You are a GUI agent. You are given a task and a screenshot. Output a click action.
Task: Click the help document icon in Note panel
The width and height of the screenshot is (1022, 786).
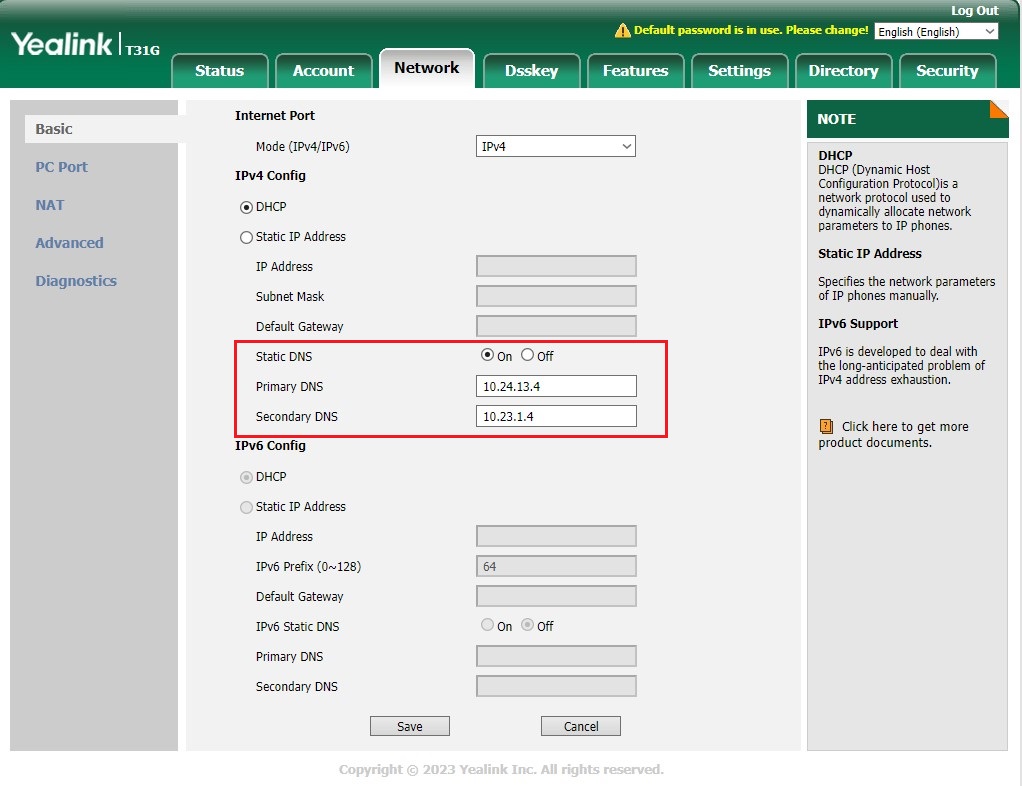tap(826, 427)
